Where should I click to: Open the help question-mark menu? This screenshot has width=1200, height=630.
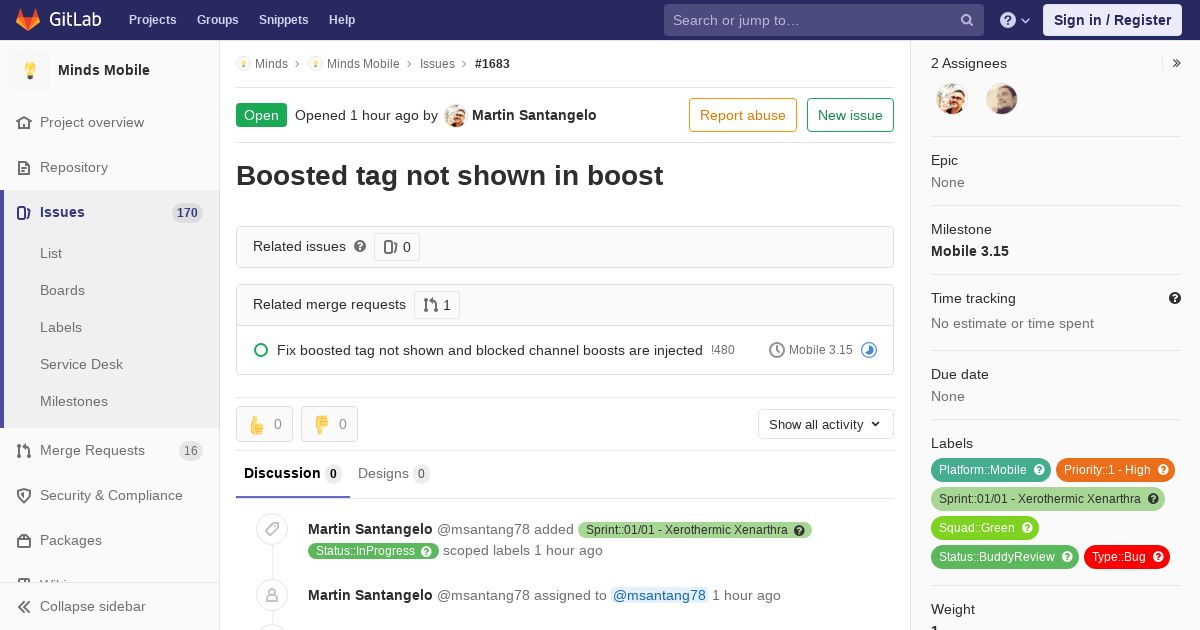pyautogui.click(x=1015, y=20)
